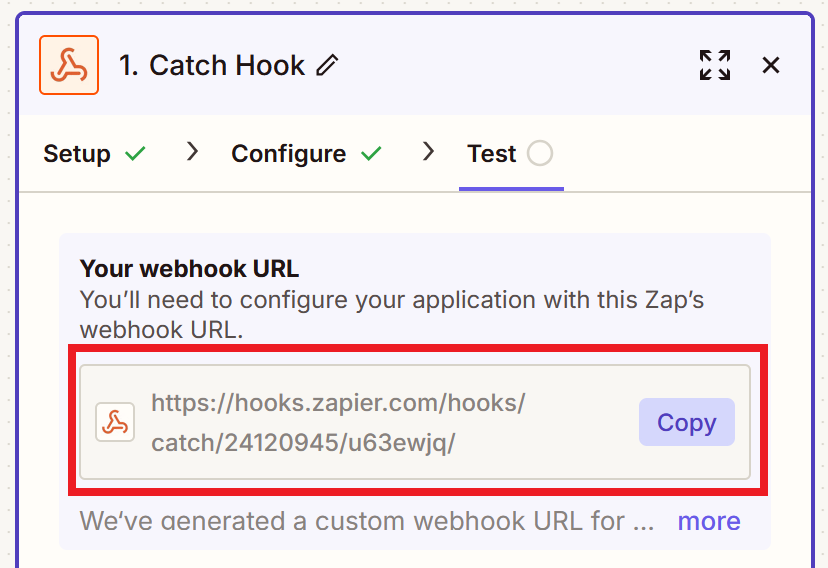Open the Setup tab
Viewport: 828px width, 568px height.
95,154
